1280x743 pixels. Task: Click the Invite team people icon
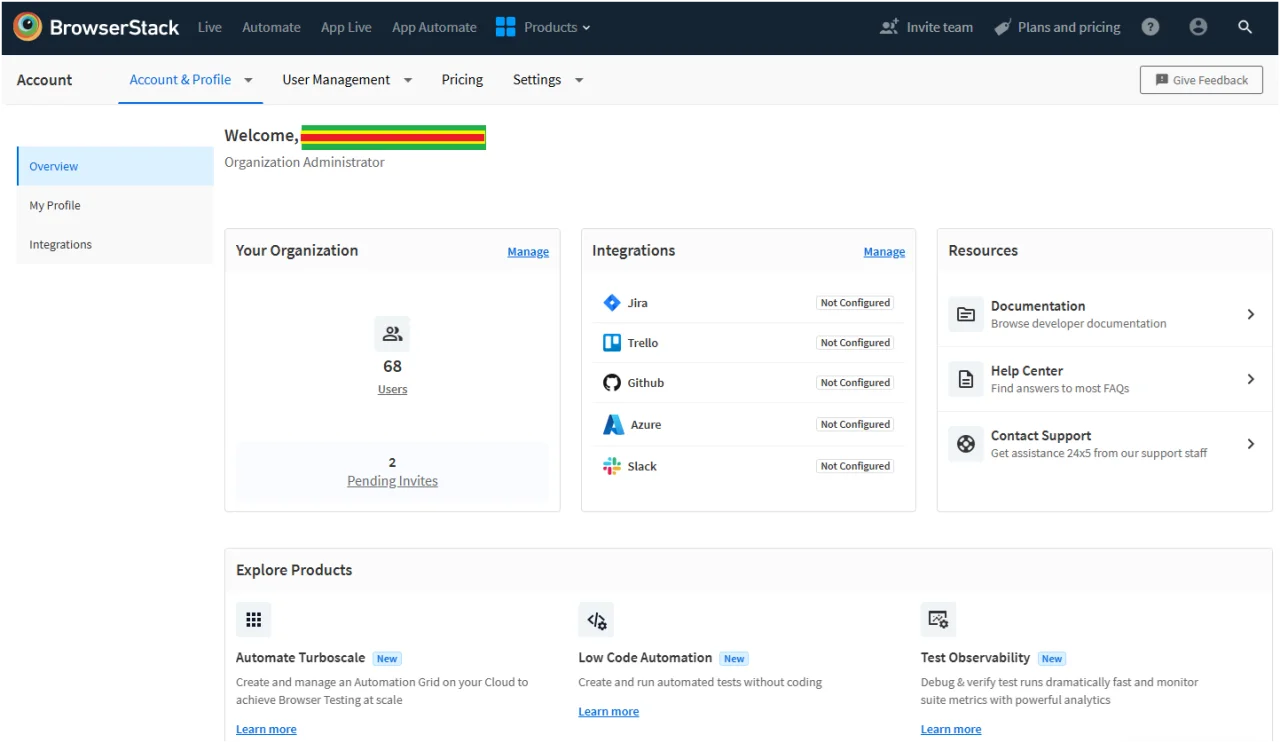(889, 27)
